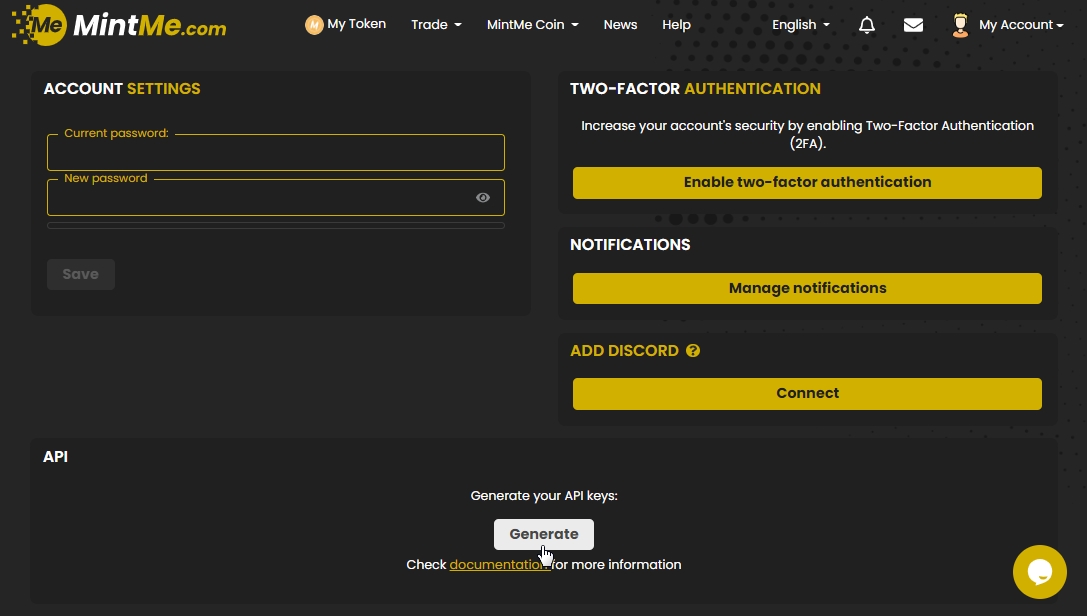Click Add Discord help question icon
This screenshot has height=616, width=1087.
coord(693,351)
